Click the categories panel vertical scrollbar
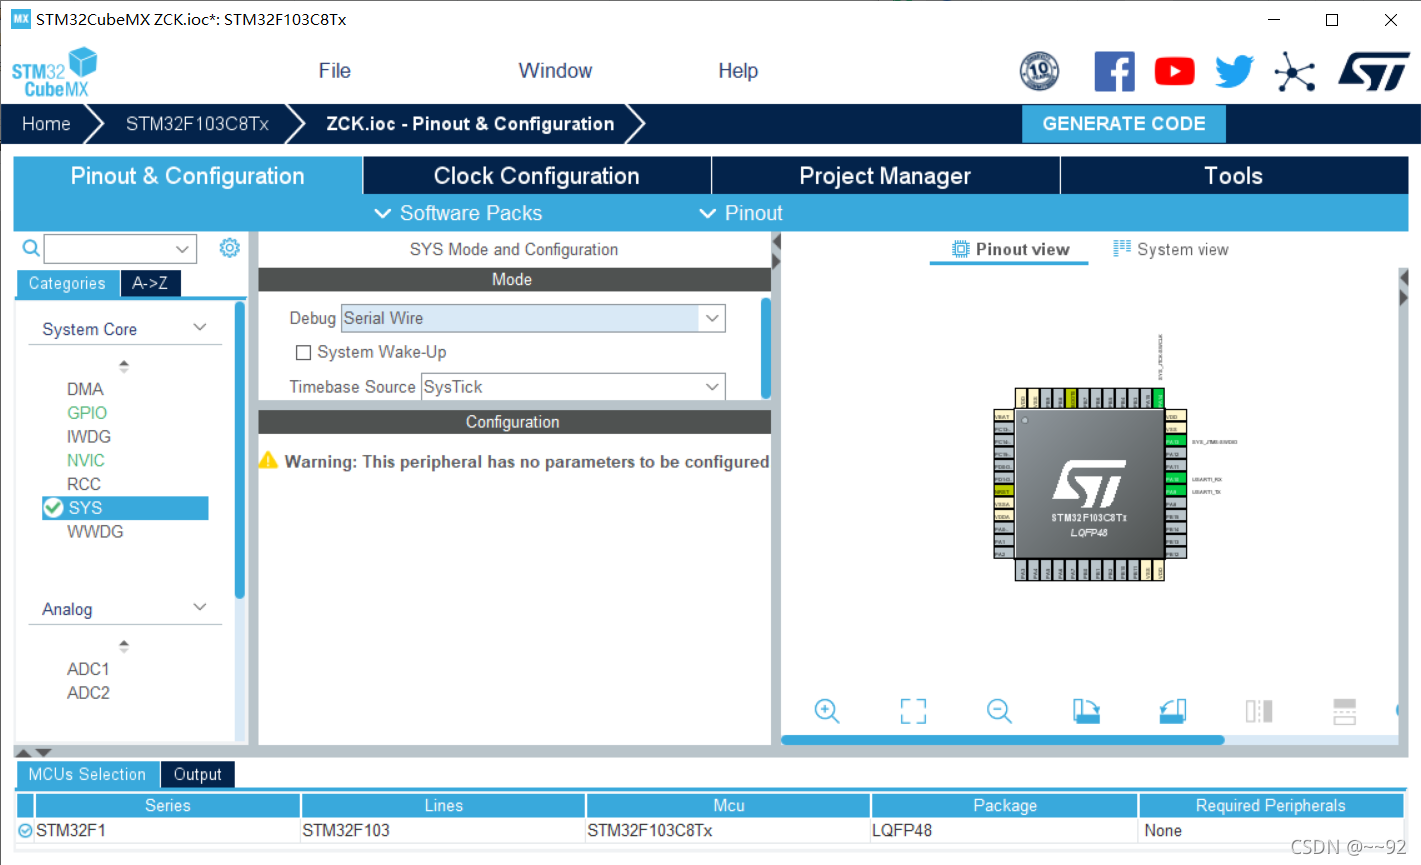 (239, 450)
